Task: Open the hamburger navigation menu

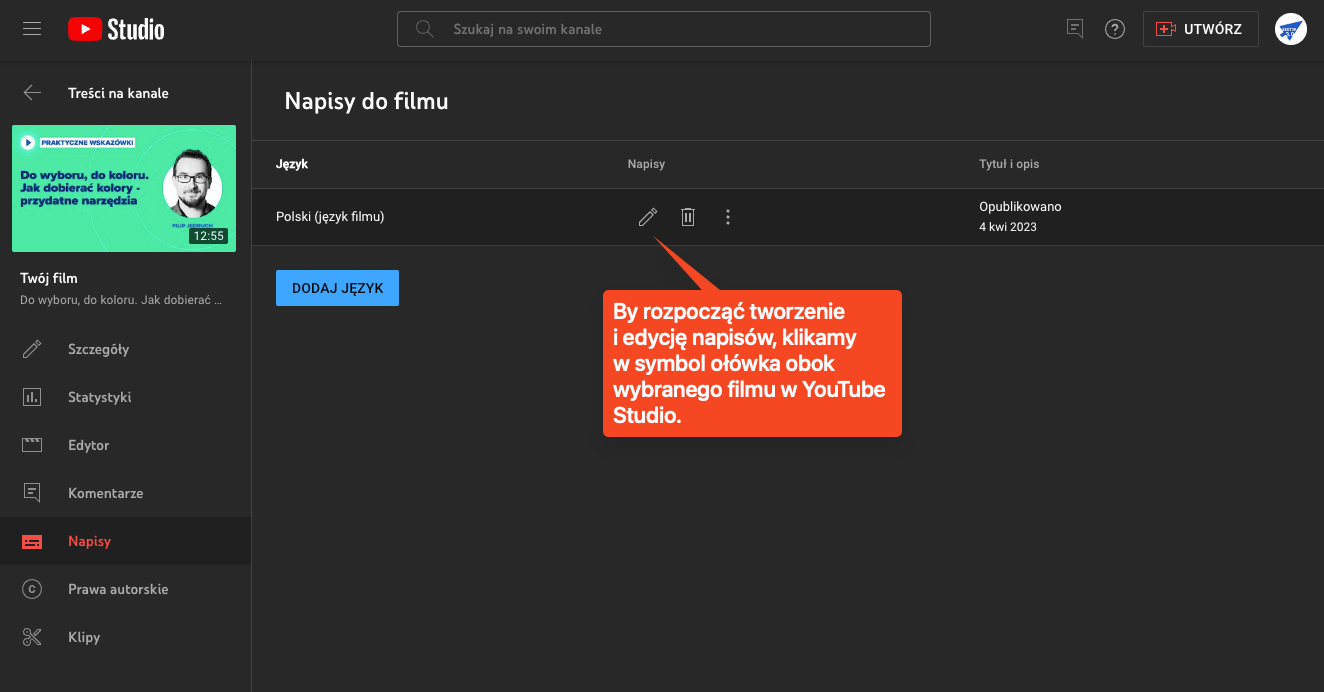Action: tap(32, 29)
